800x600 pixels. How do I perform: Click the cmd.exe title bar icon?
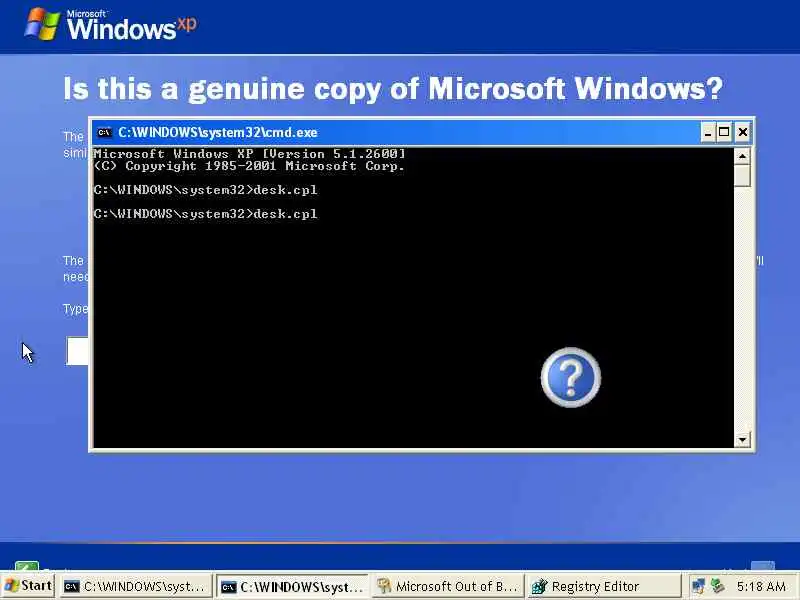pos(104,133)
